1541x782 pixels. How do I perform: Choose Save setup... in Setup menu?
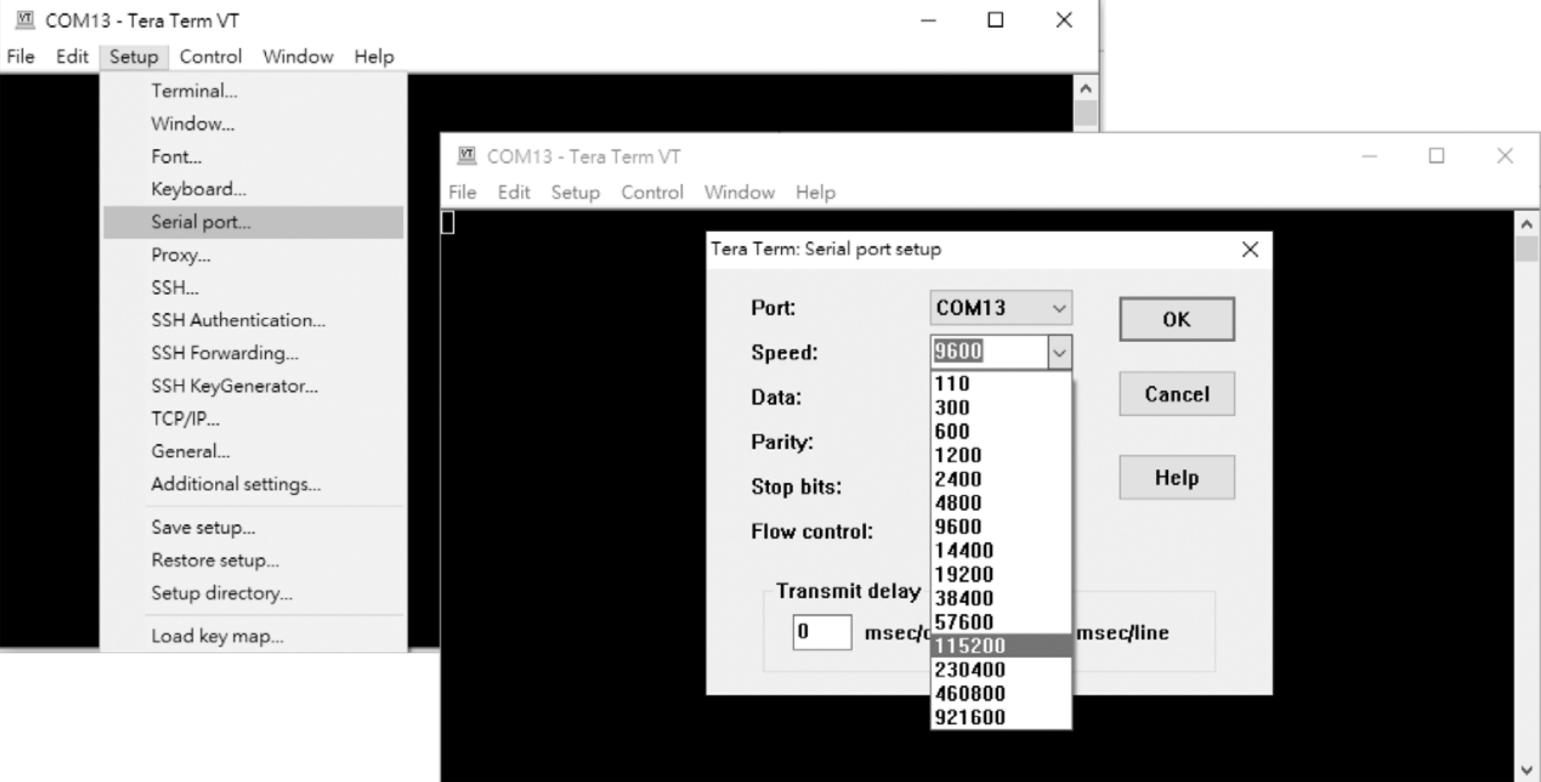(x=254, y=527)
